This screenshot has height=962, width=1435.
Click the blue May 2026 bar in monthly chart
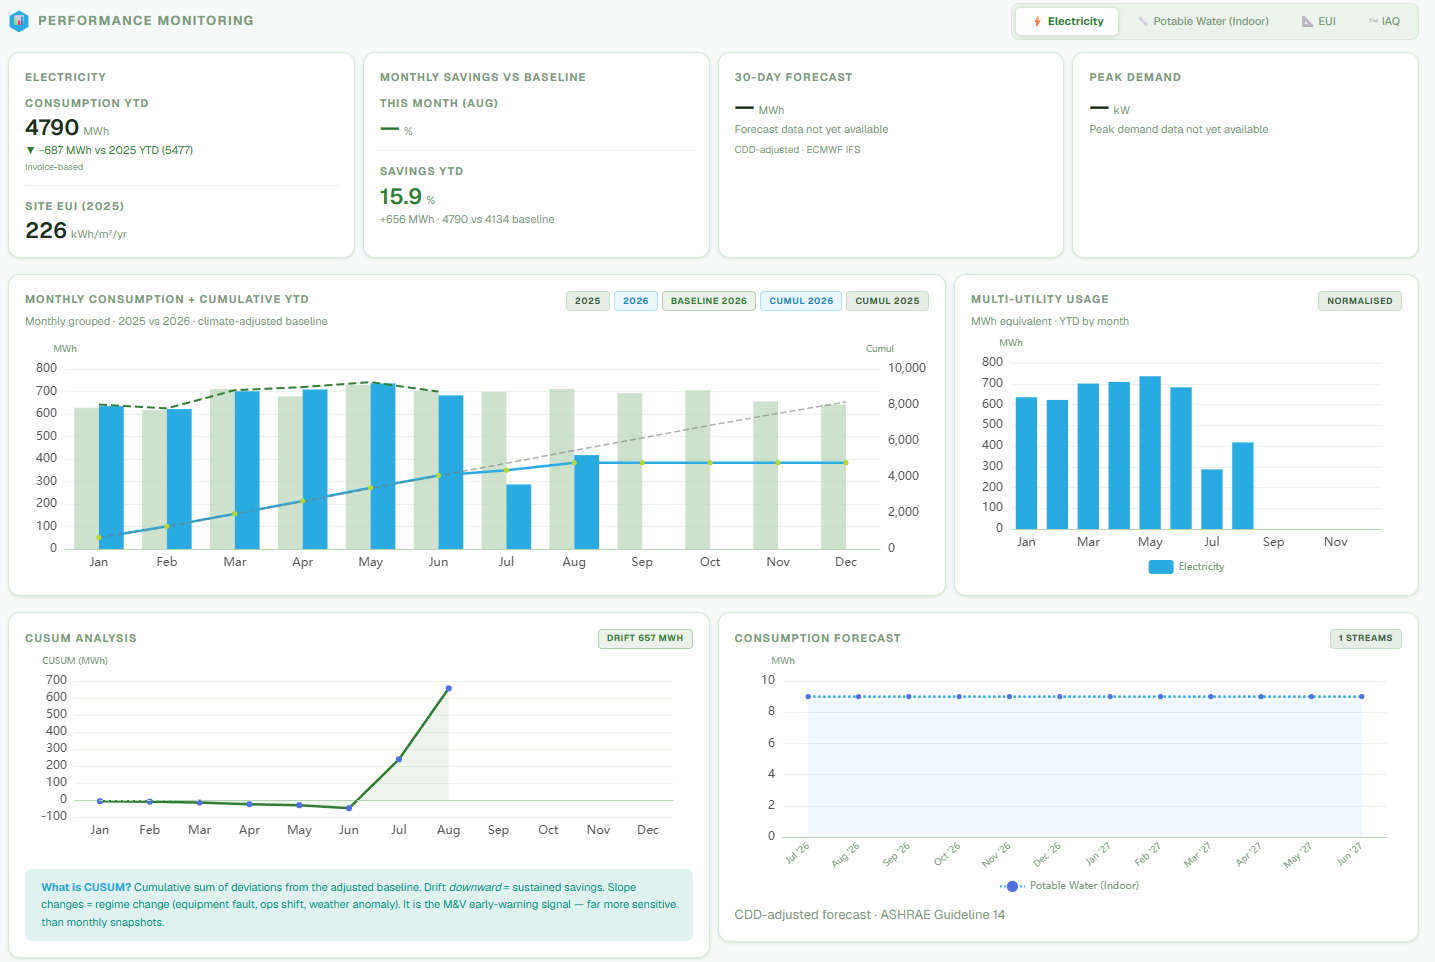pos(383,466)
